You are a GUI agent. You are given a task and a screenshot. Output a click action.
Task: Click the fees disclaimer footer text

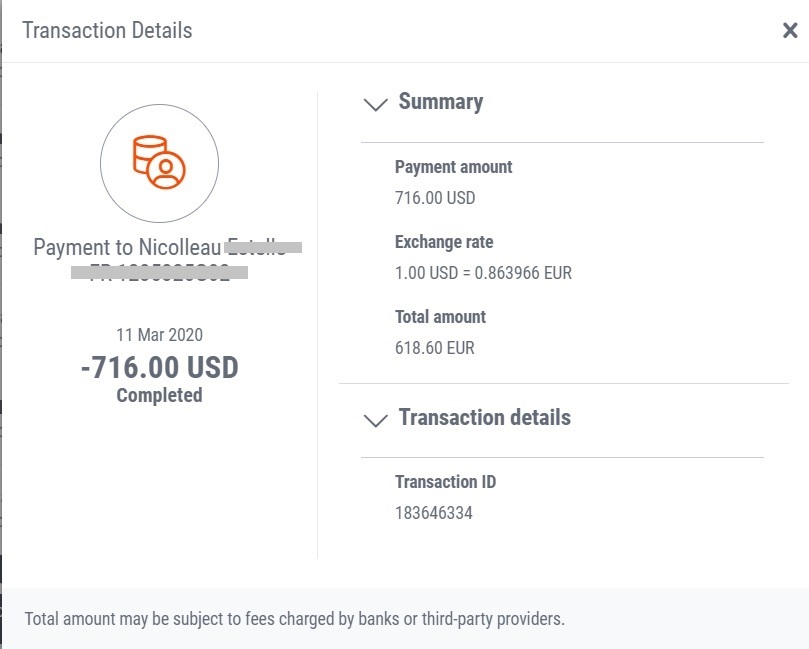[295, 619]
